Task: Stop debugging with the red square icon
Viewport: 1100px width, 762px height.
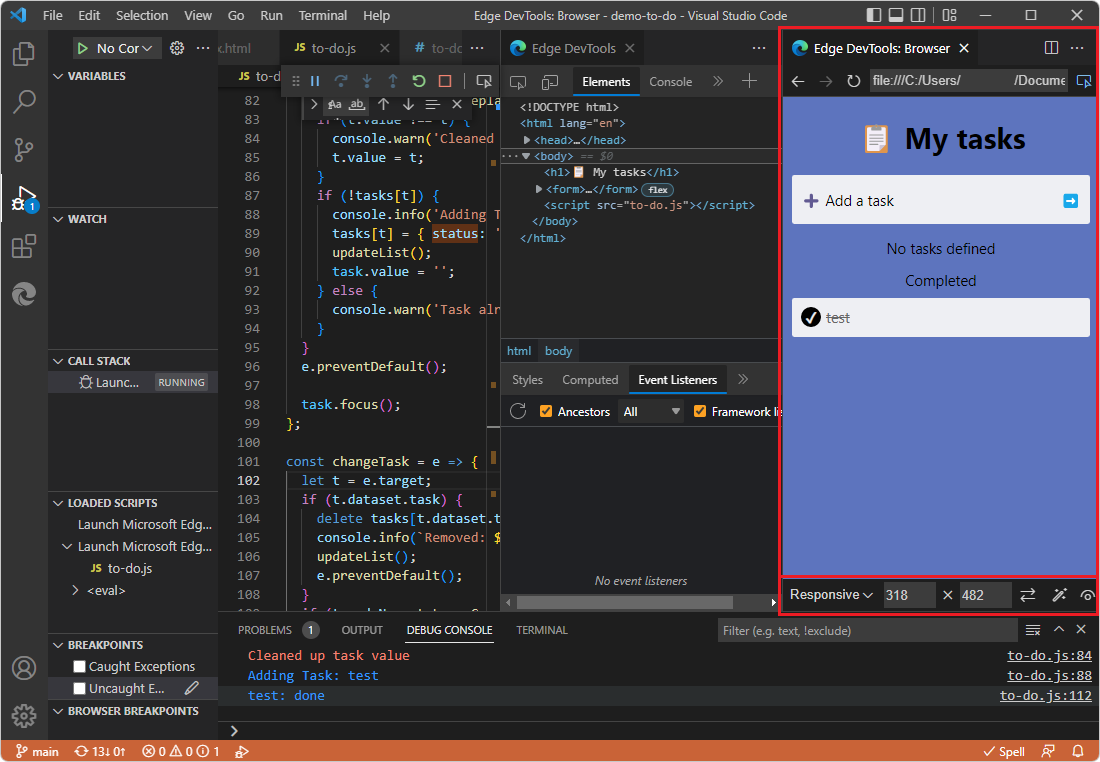Action: click(444, 83)
